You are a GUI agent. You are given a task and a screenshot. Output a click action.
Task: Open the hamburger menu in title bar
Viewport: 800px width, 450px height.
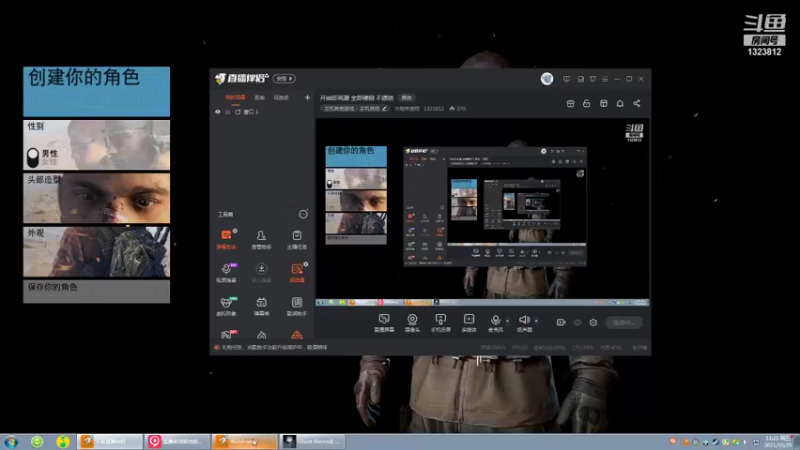[605, 79]
